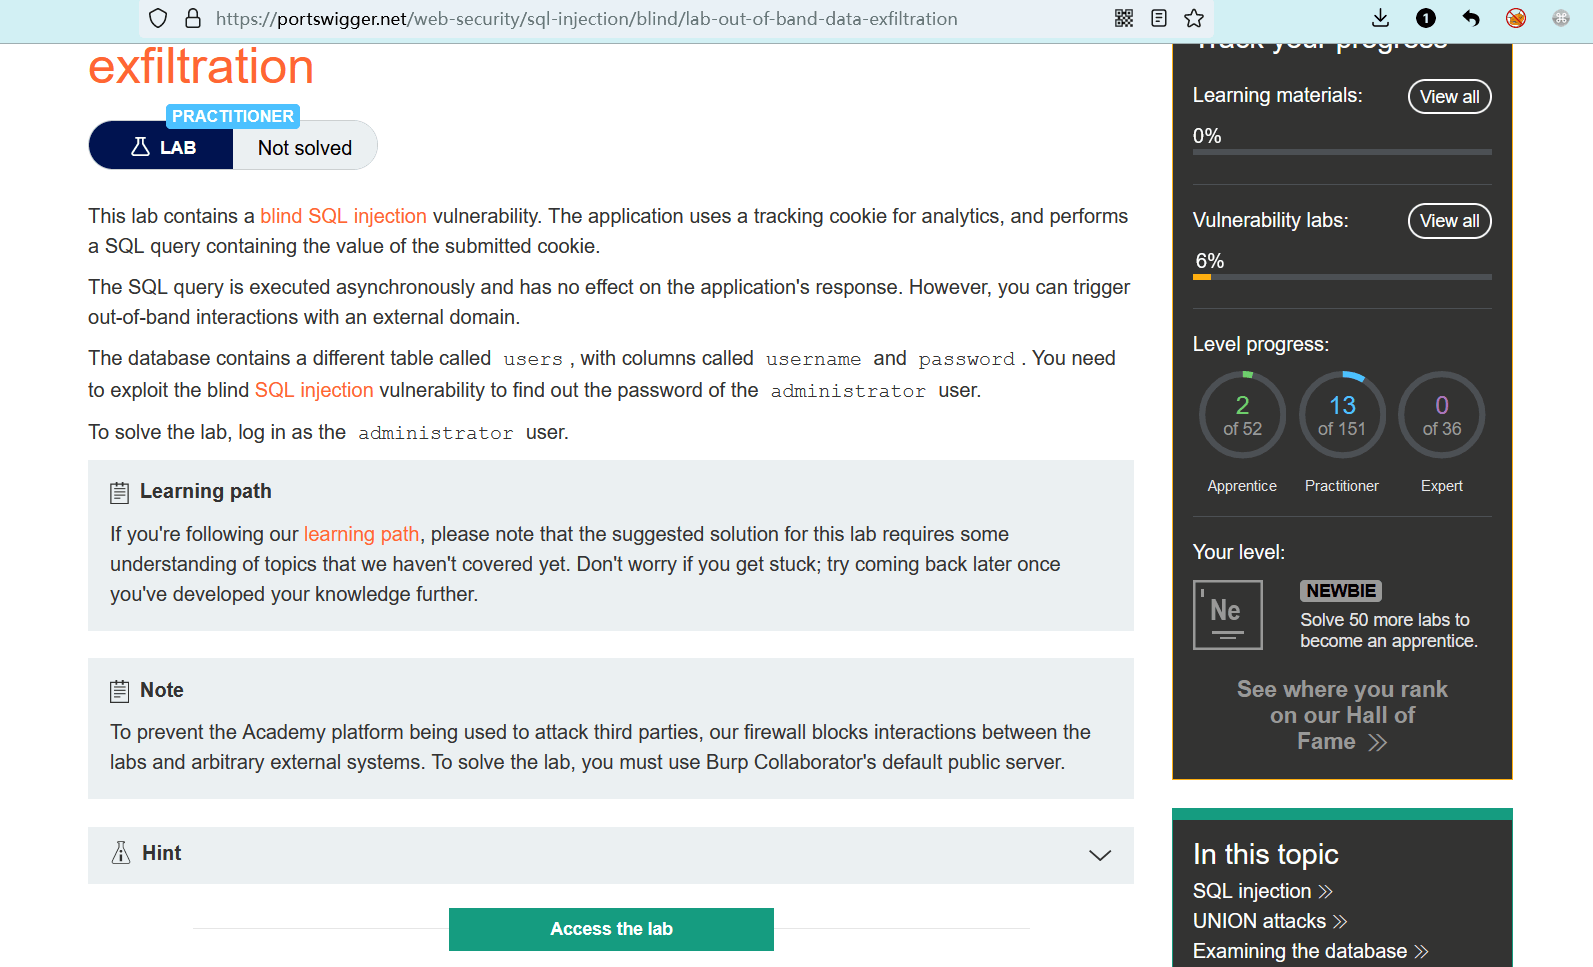Go to Examining the database topic link

tap(1310, 951)
